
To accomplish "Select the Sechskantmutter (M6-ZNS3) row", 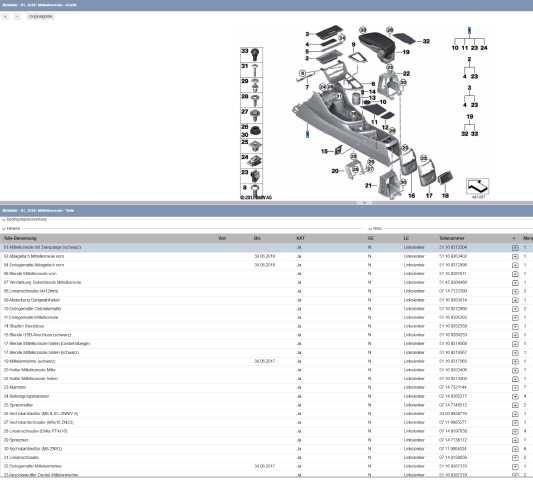I will [x=266, y=449].
